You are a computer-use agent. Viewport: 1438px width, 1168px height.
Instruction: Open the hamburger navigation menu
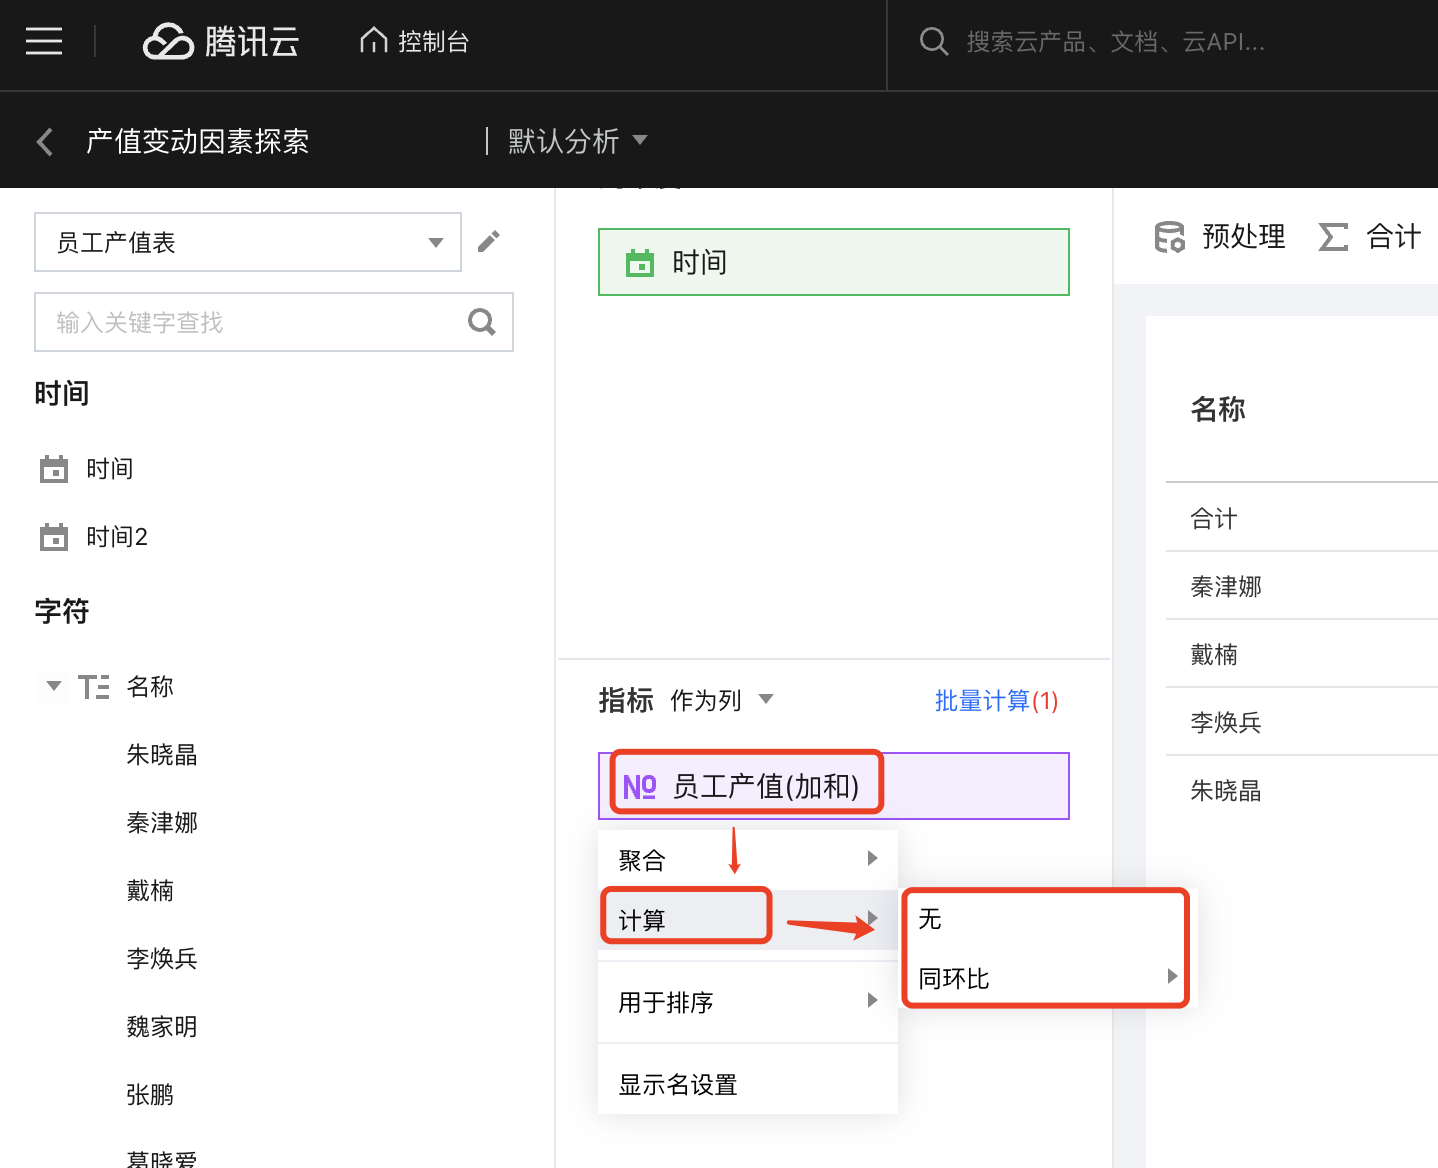[x=44, y=42]
